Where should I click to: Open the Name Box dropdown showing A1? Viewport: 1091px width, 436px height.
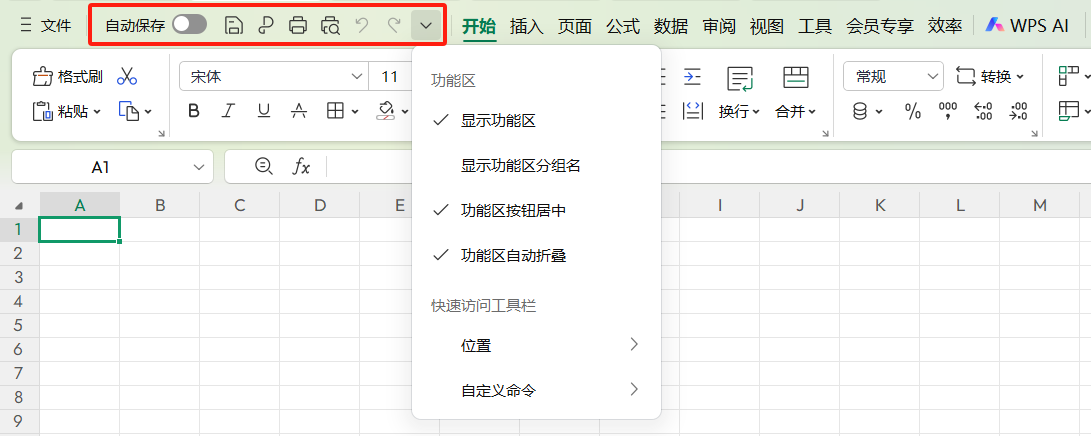pyautogui.click(x=199, y=167)
